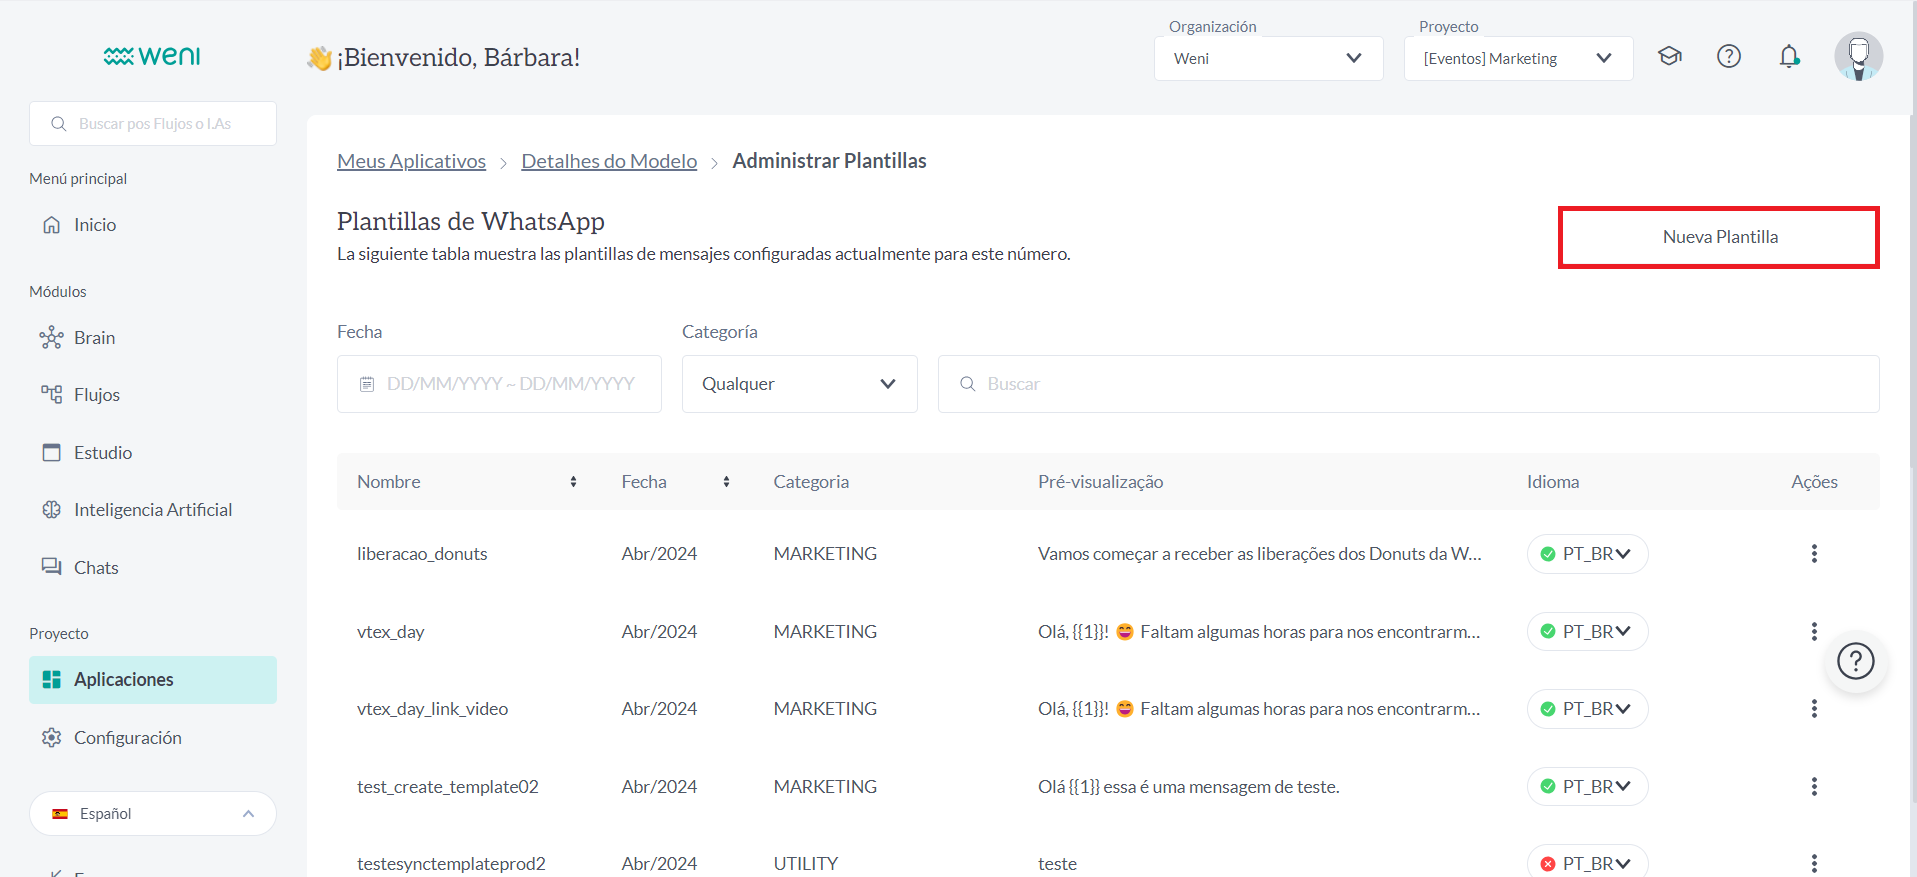Expand the Organización Weni dropdown
The height and width of the screenshot is (877, 1917).
pyautogui.click(x=1268, y=59)
